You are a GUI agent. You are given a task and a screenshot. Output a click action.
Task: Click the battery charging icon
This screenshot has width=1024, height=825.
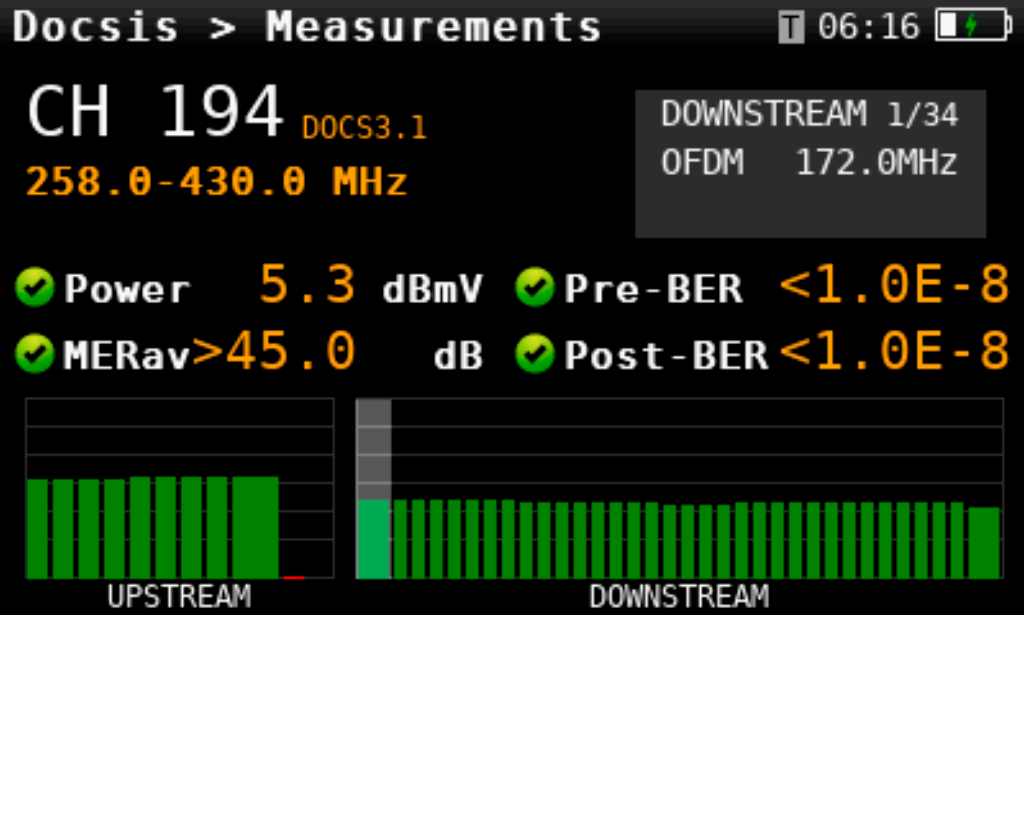tap(972, 26)
